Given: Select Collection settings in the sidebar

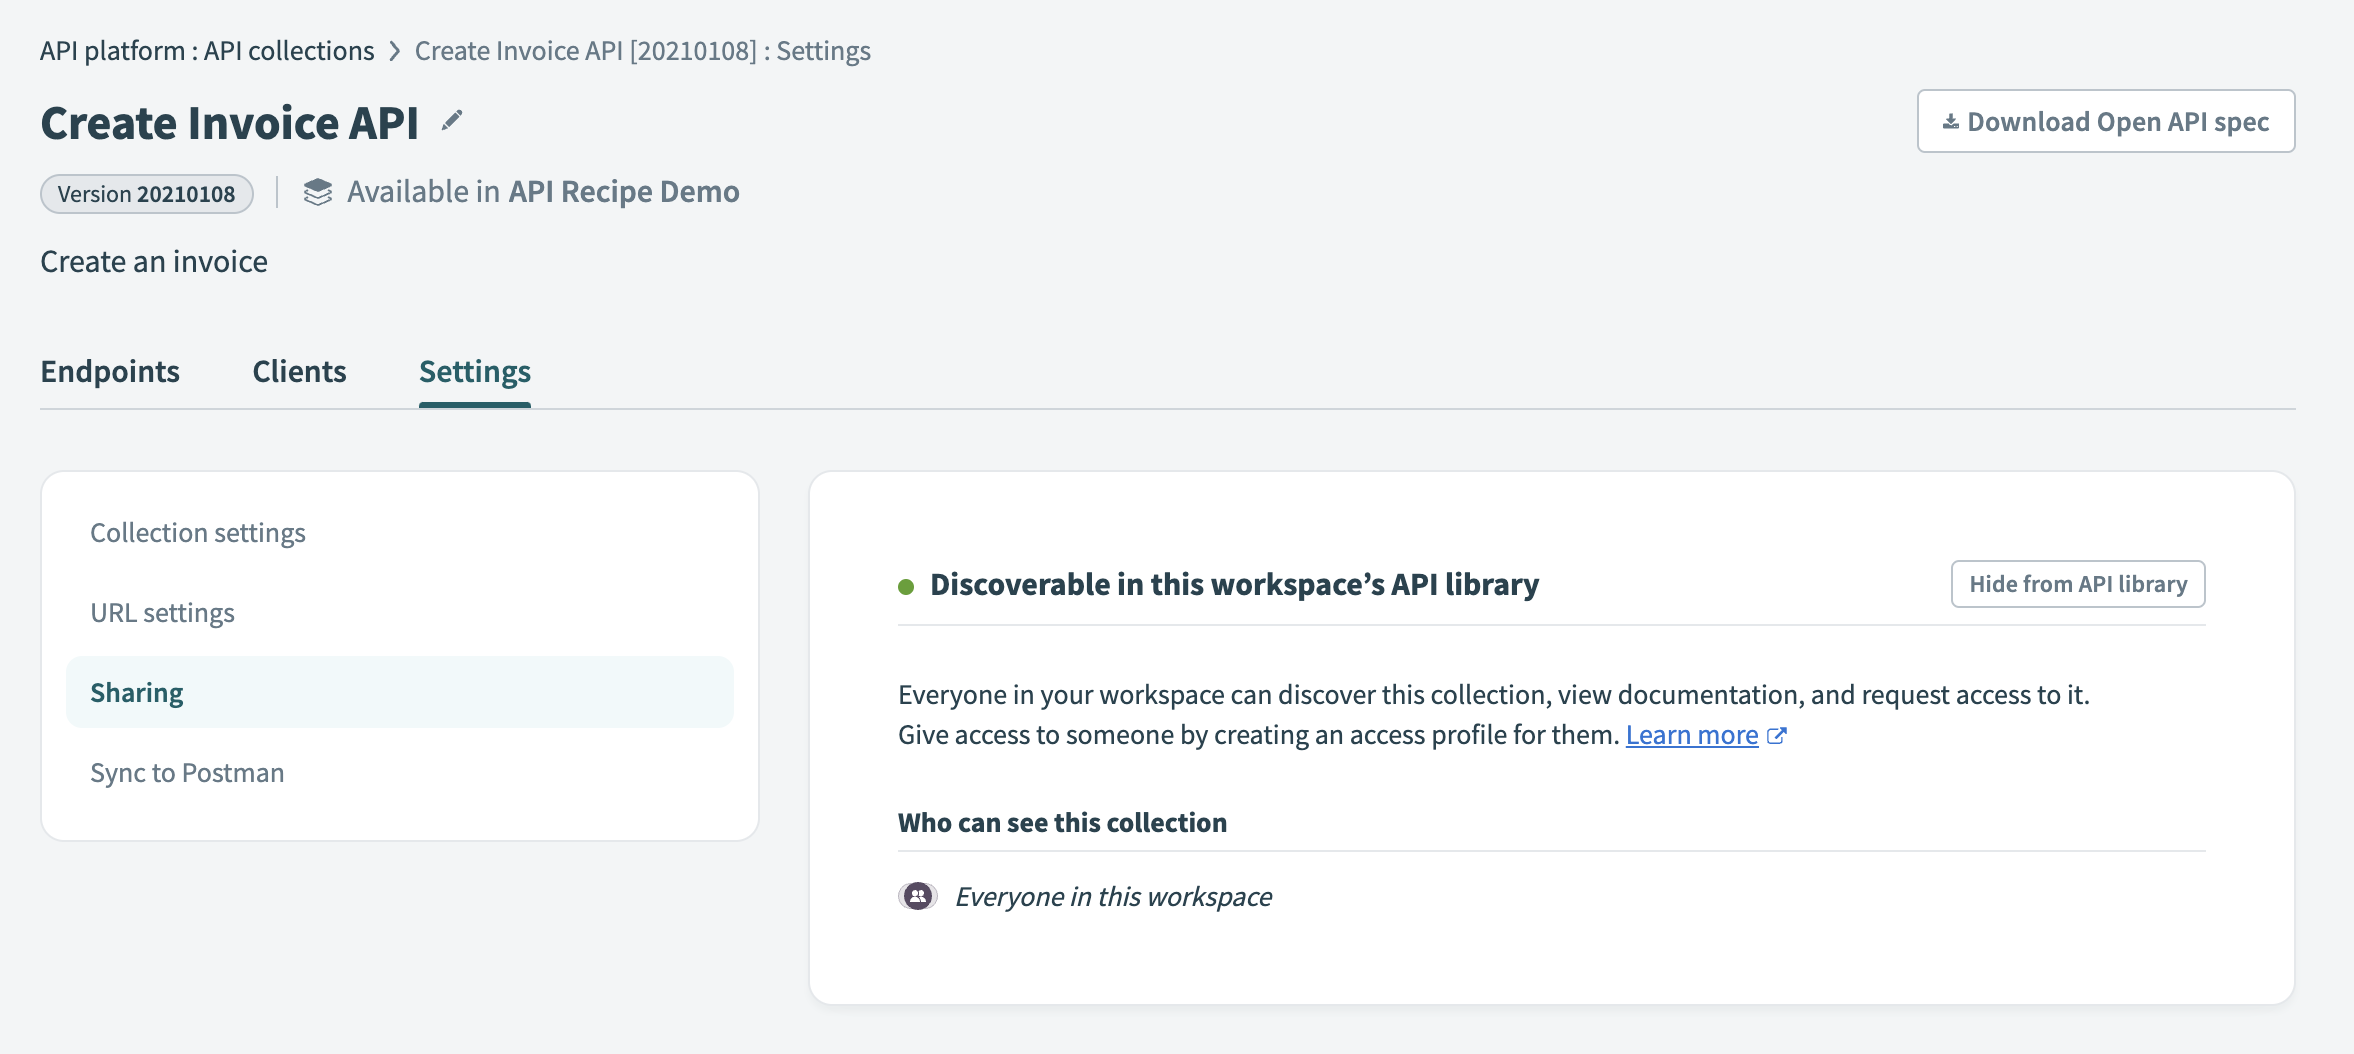Looking at the screenshot, I should 198,532.
